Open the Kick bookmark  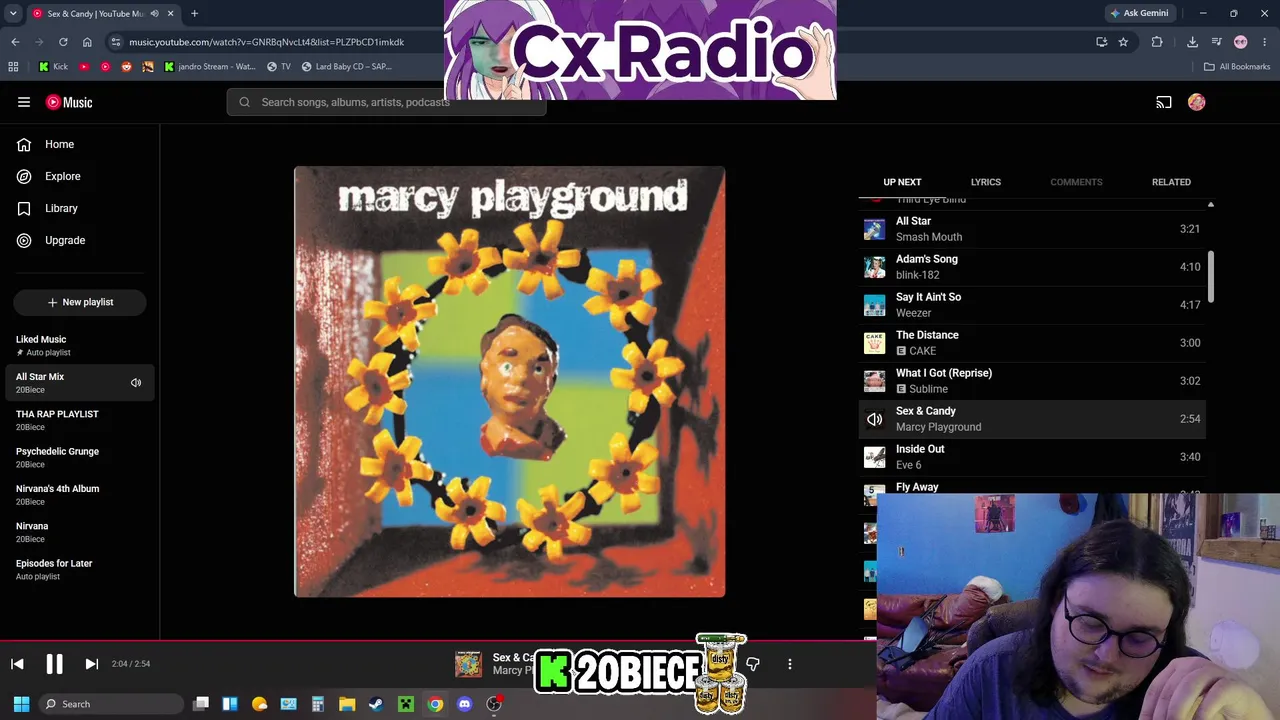[54, 67]
